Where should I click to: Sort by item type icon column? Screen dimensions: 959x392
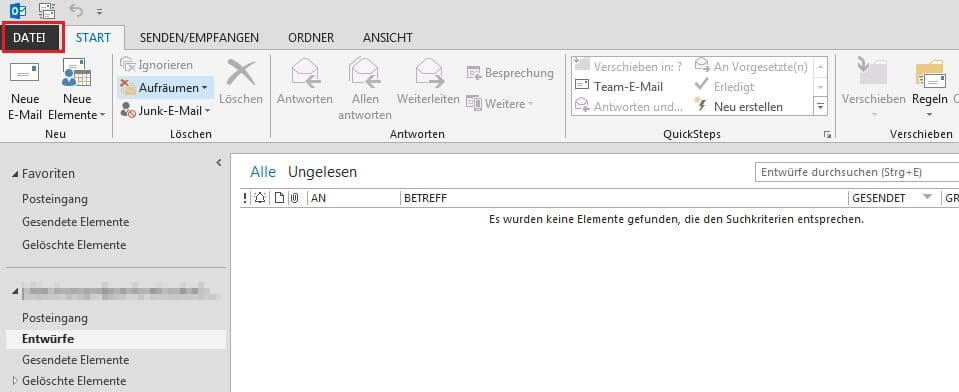pyautogui.click(x=279, y=198)
